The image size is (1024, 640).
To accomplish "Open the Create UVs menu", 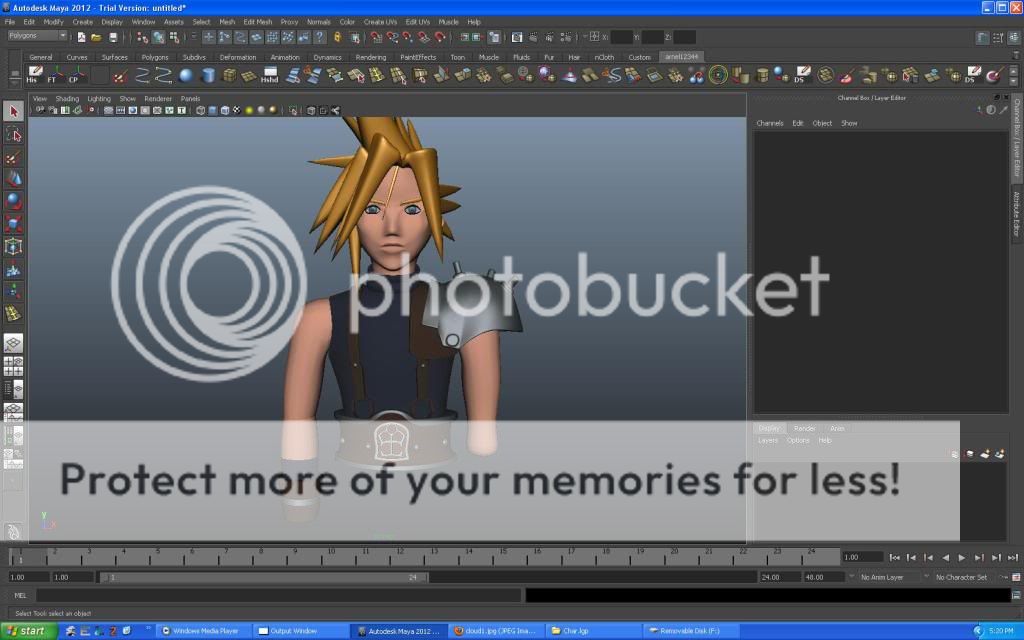I will (x=380, y=22).
